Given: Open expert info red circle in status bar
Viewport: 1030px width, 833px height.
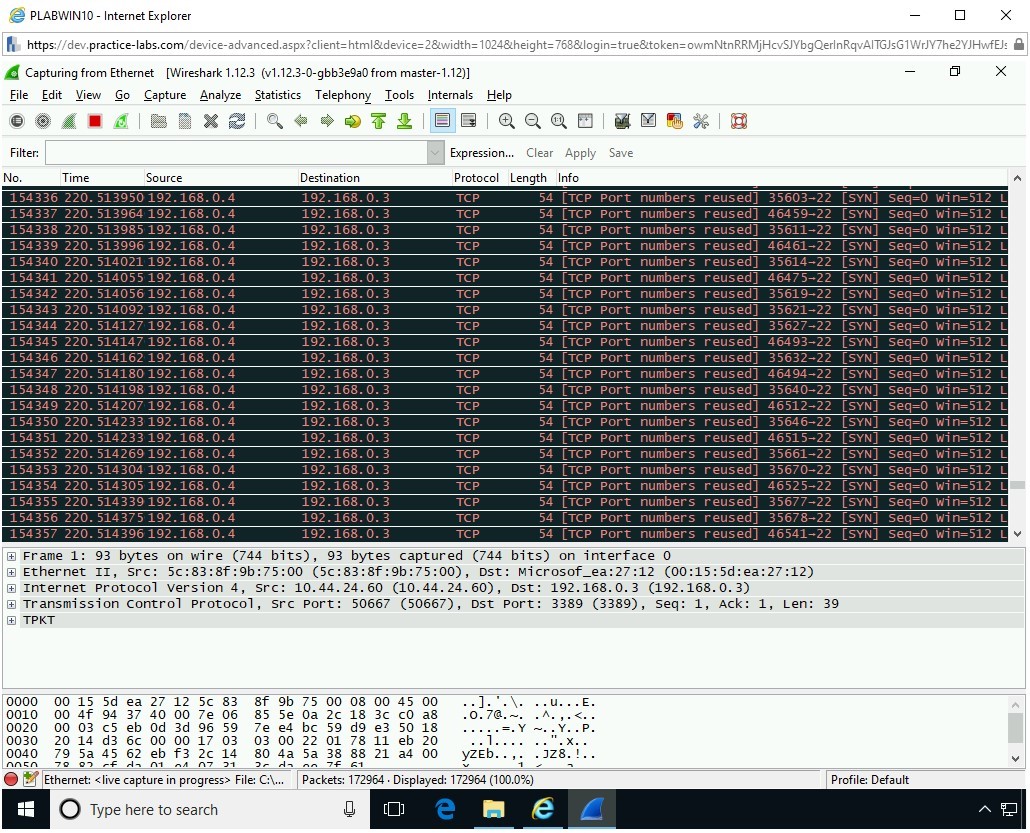Looking at the screenshot, I should point(12,779).
